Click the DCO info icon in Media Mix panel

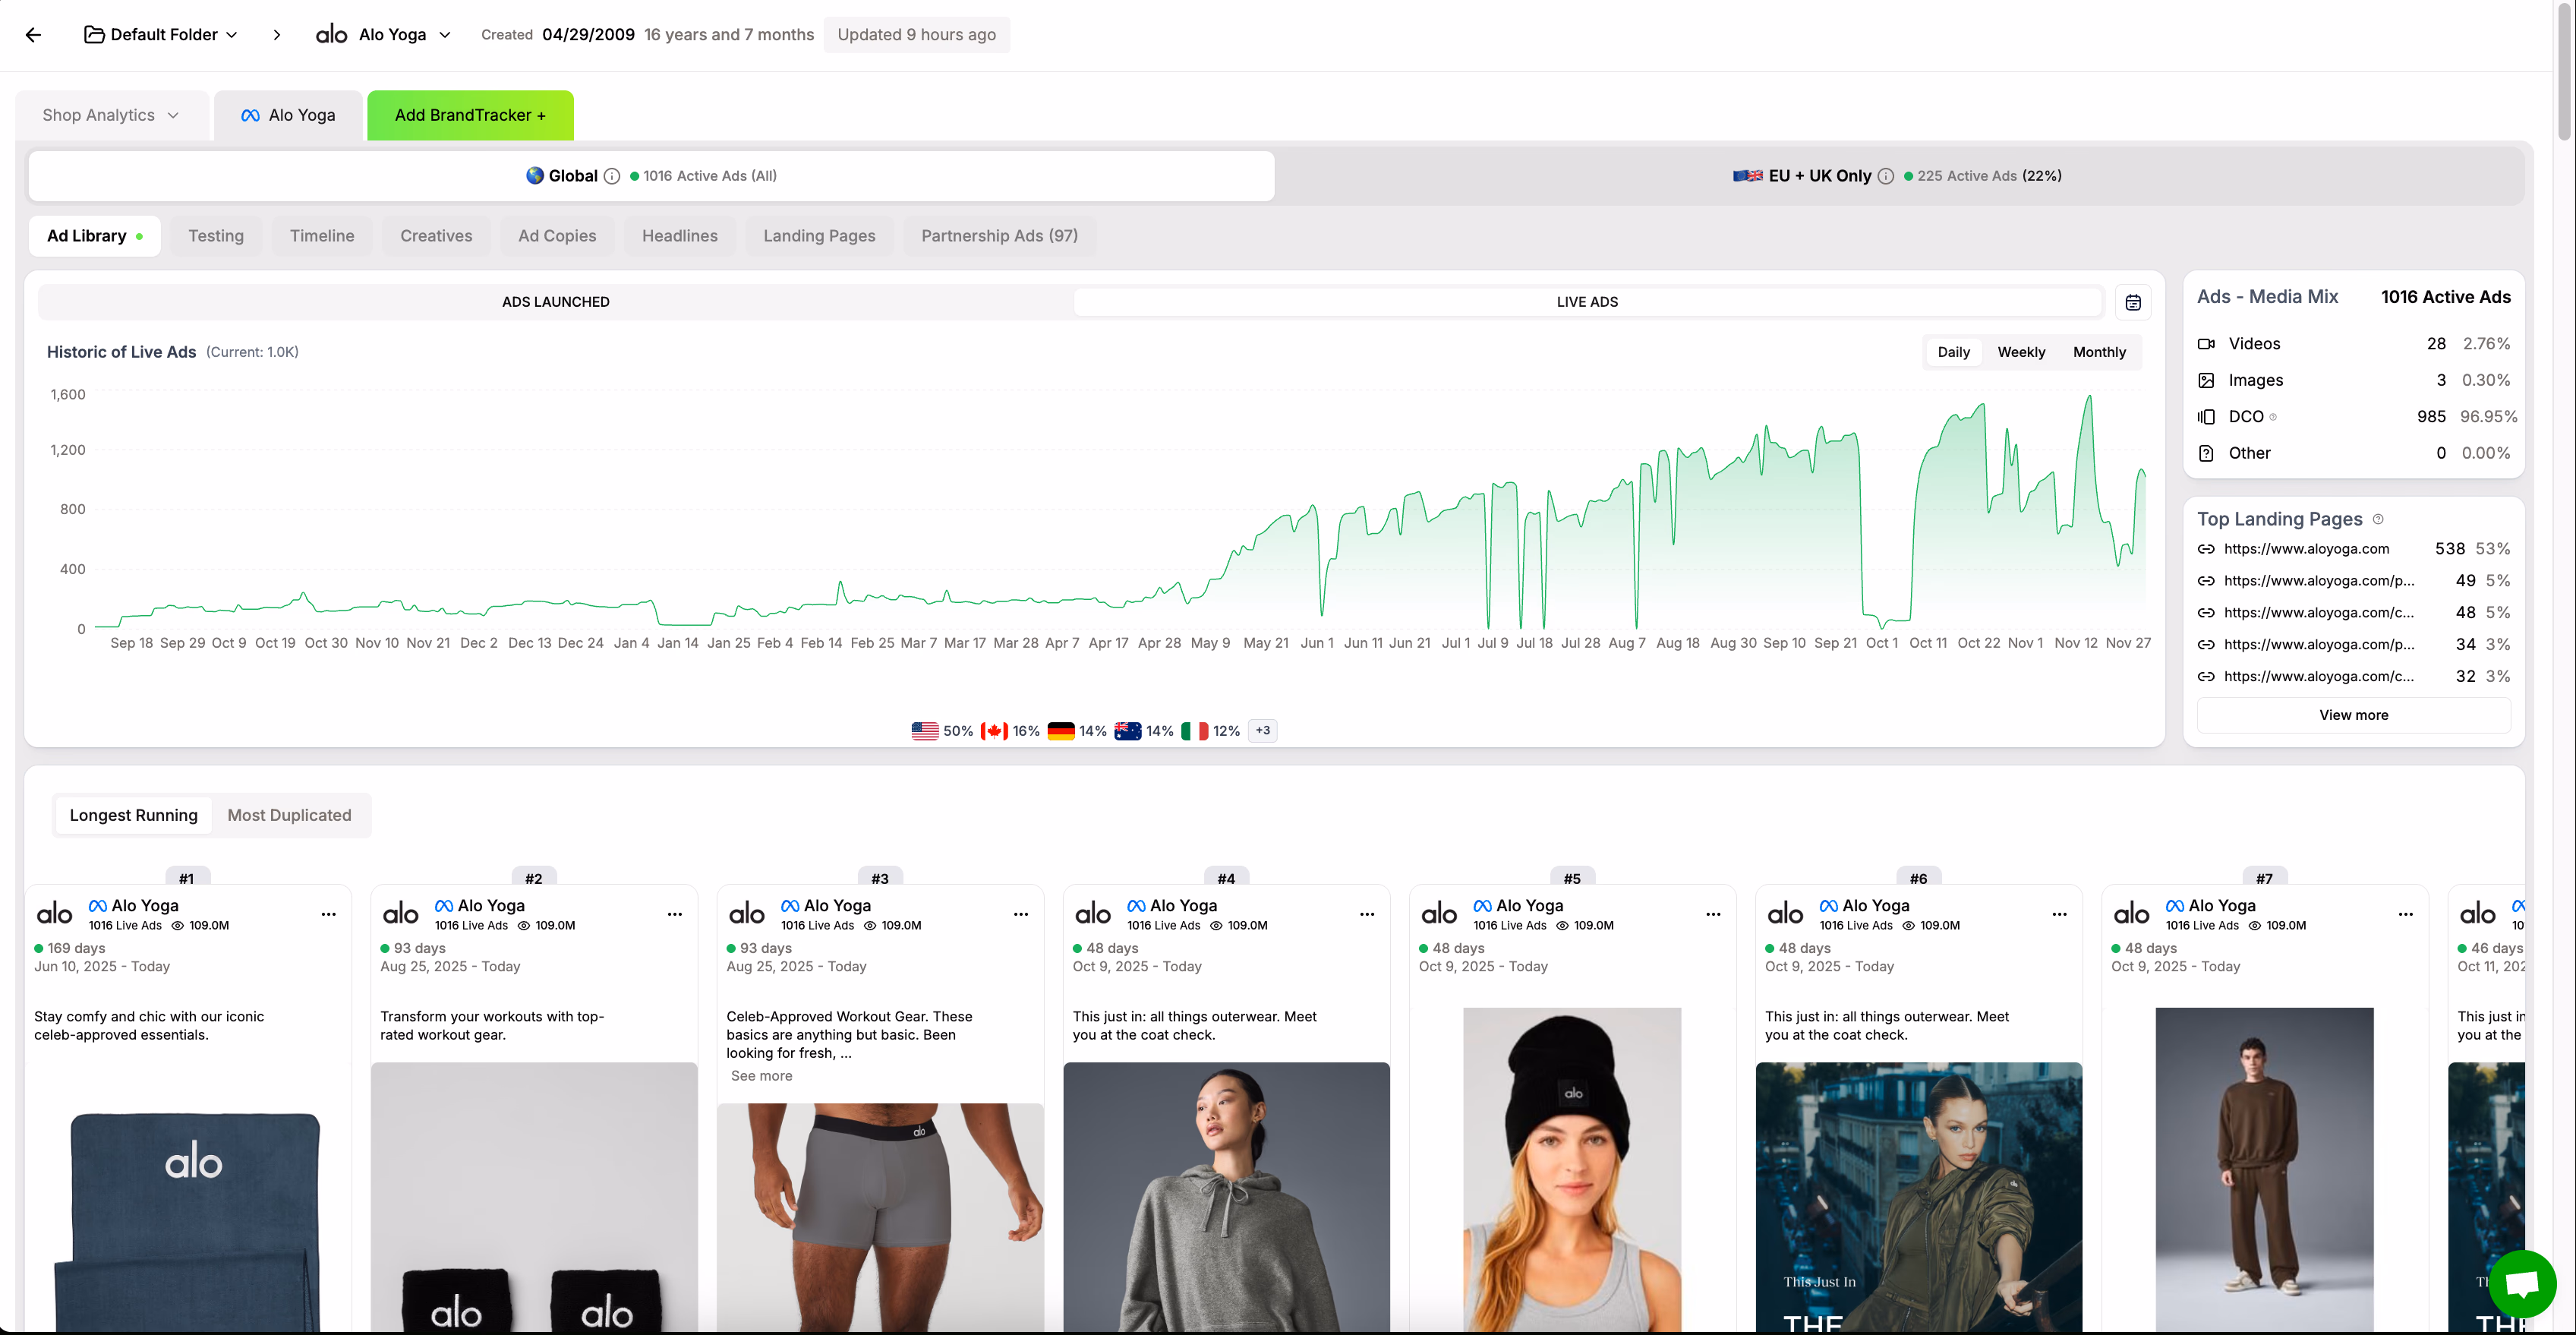(2273, 416)
